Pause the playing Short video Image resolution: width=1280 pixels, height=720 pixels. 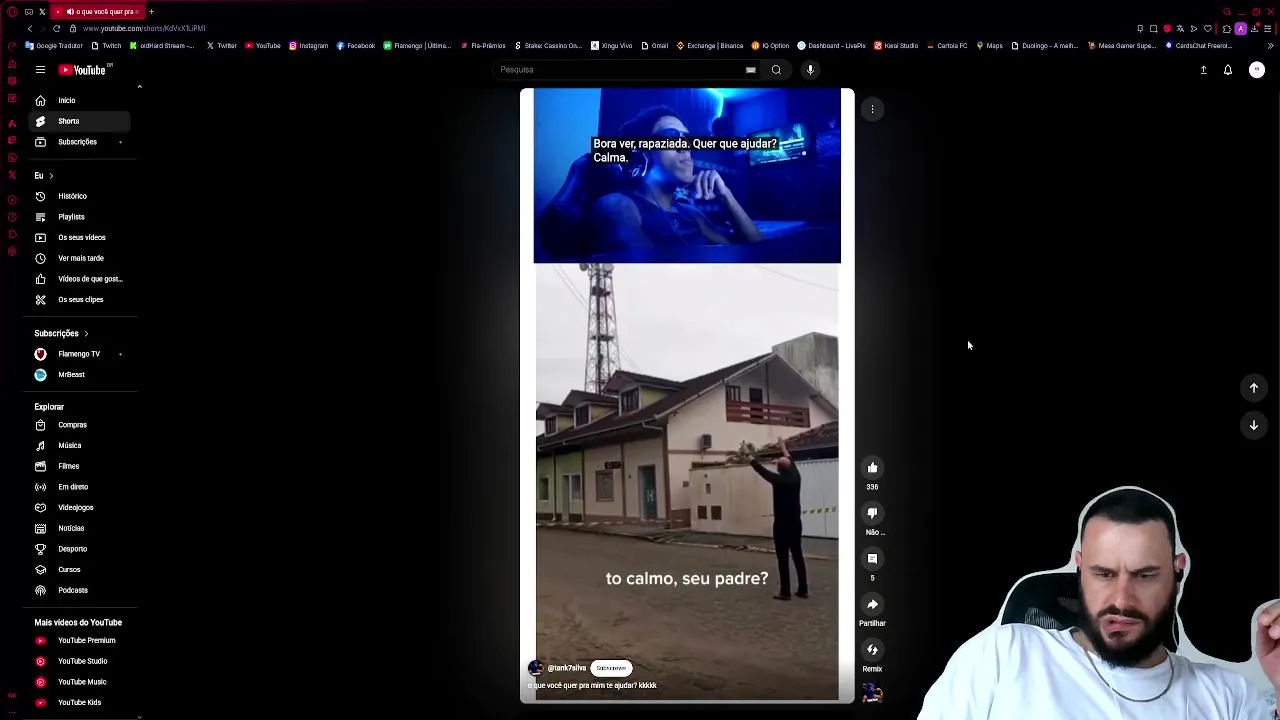pos(687,395)
